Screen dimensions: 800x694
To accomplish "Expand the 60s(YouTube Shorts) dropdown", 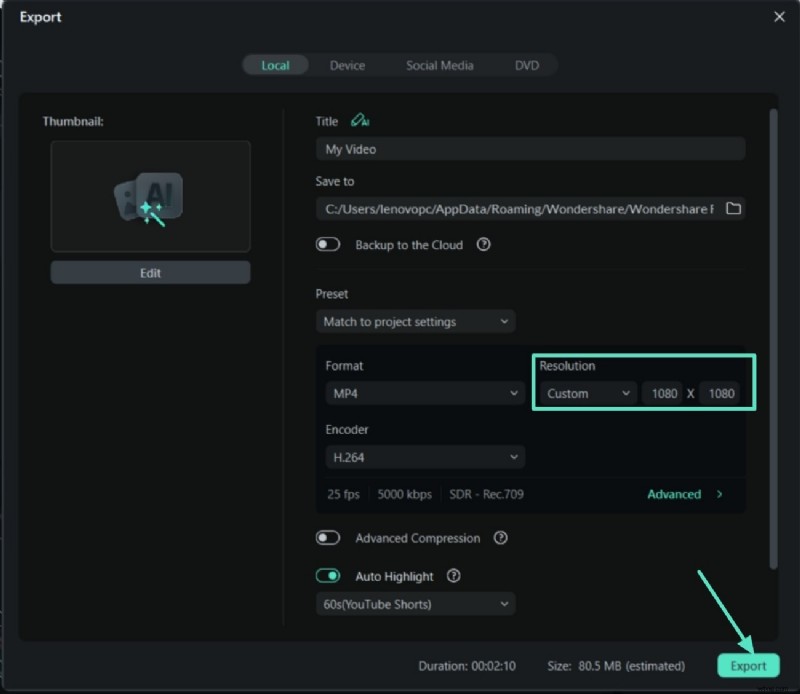I will [x=415, y=604].
